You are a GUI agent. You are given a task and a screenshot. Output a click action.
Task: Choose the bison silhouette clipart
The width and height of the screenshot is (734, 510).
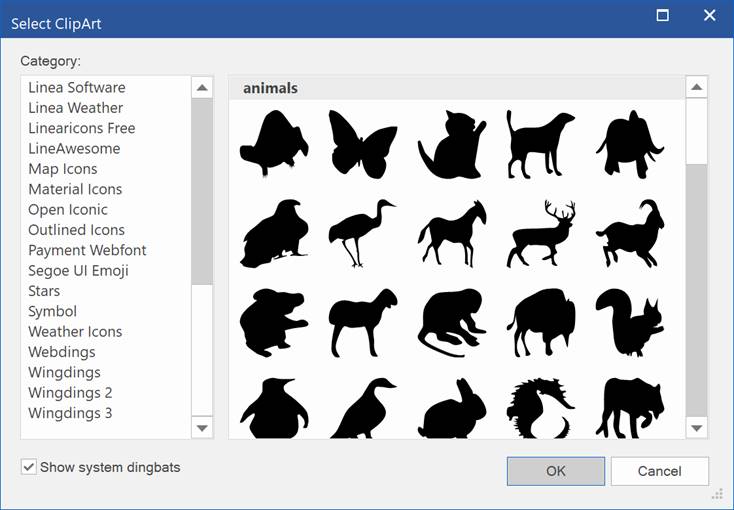541,323
